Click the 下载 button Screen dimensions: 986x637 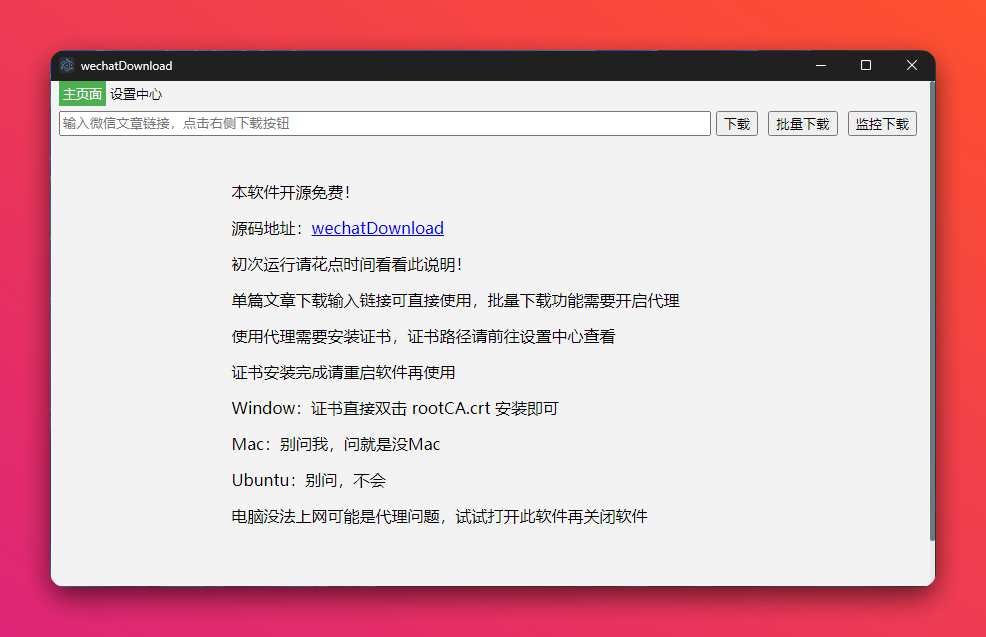pos(737,124)
